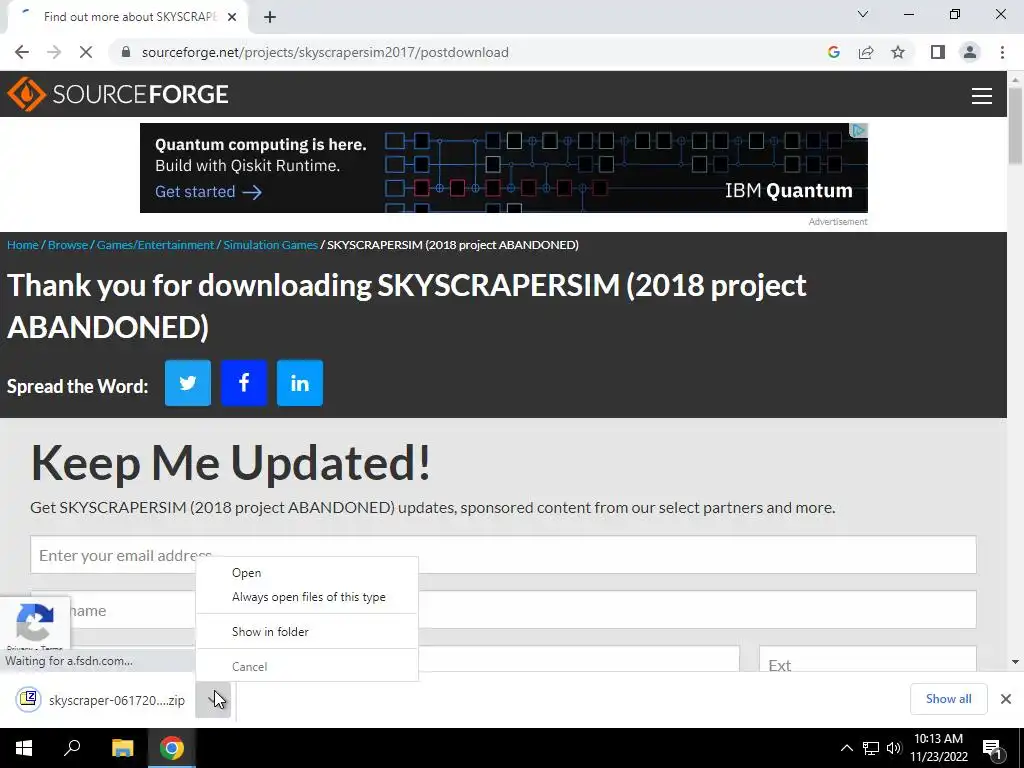
Task: Open Windows taskbar search
Action: [x=72, y=748]
